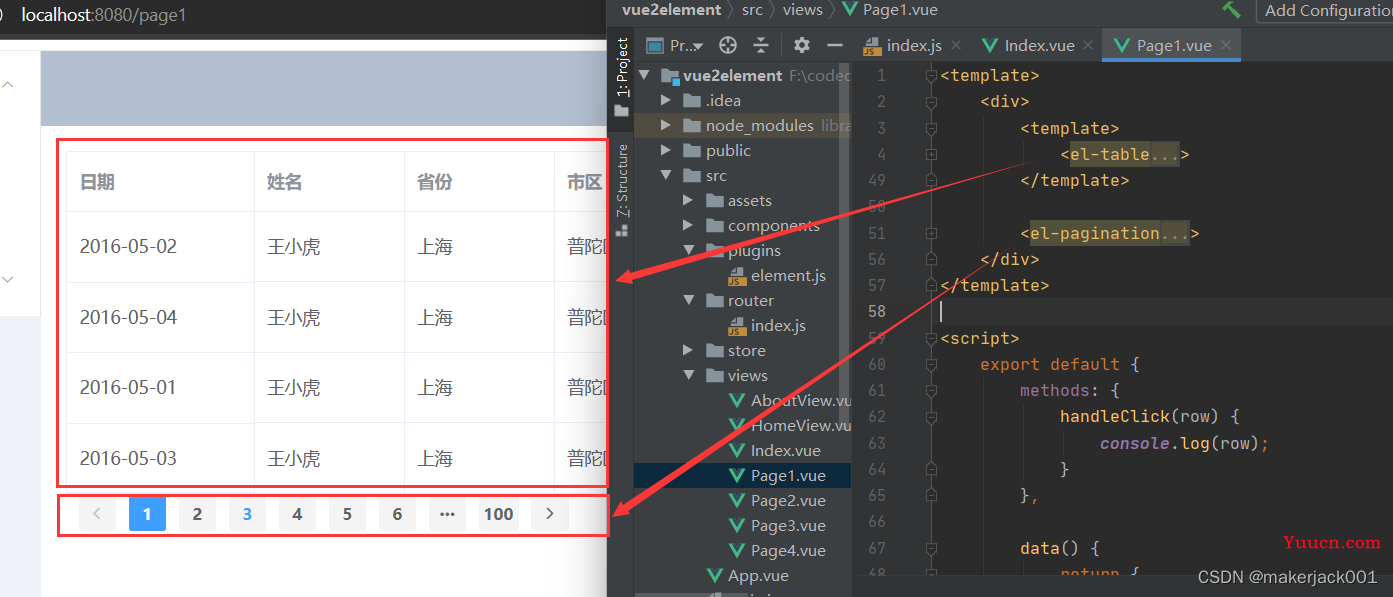Open index.js under the router folder
The image size is (1393, 597).
pos(767,325)
